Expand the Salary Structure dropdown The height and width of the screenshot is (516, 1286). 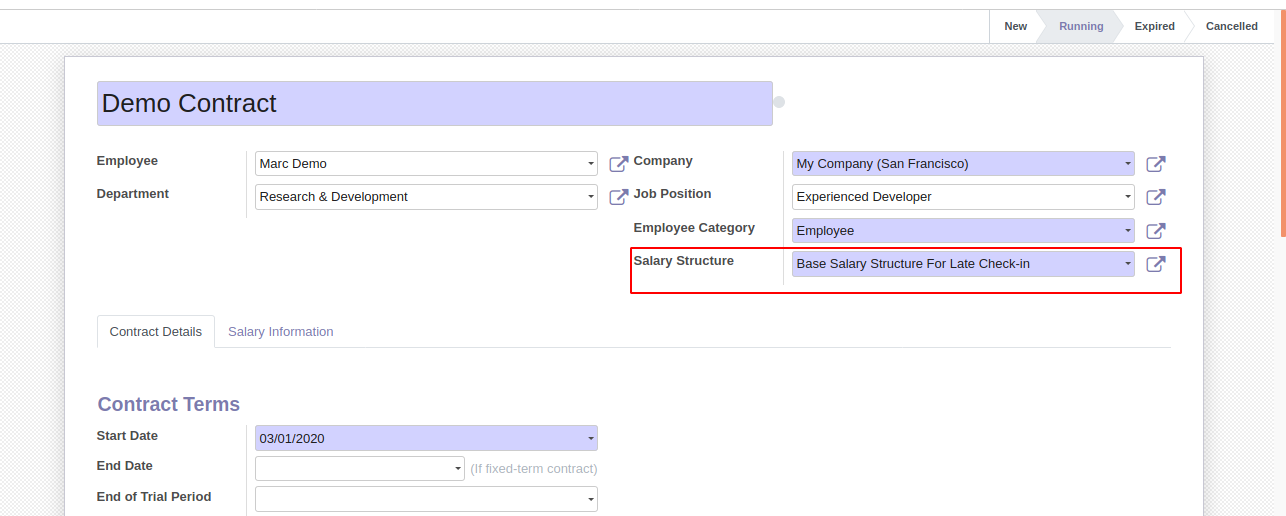1127,264
